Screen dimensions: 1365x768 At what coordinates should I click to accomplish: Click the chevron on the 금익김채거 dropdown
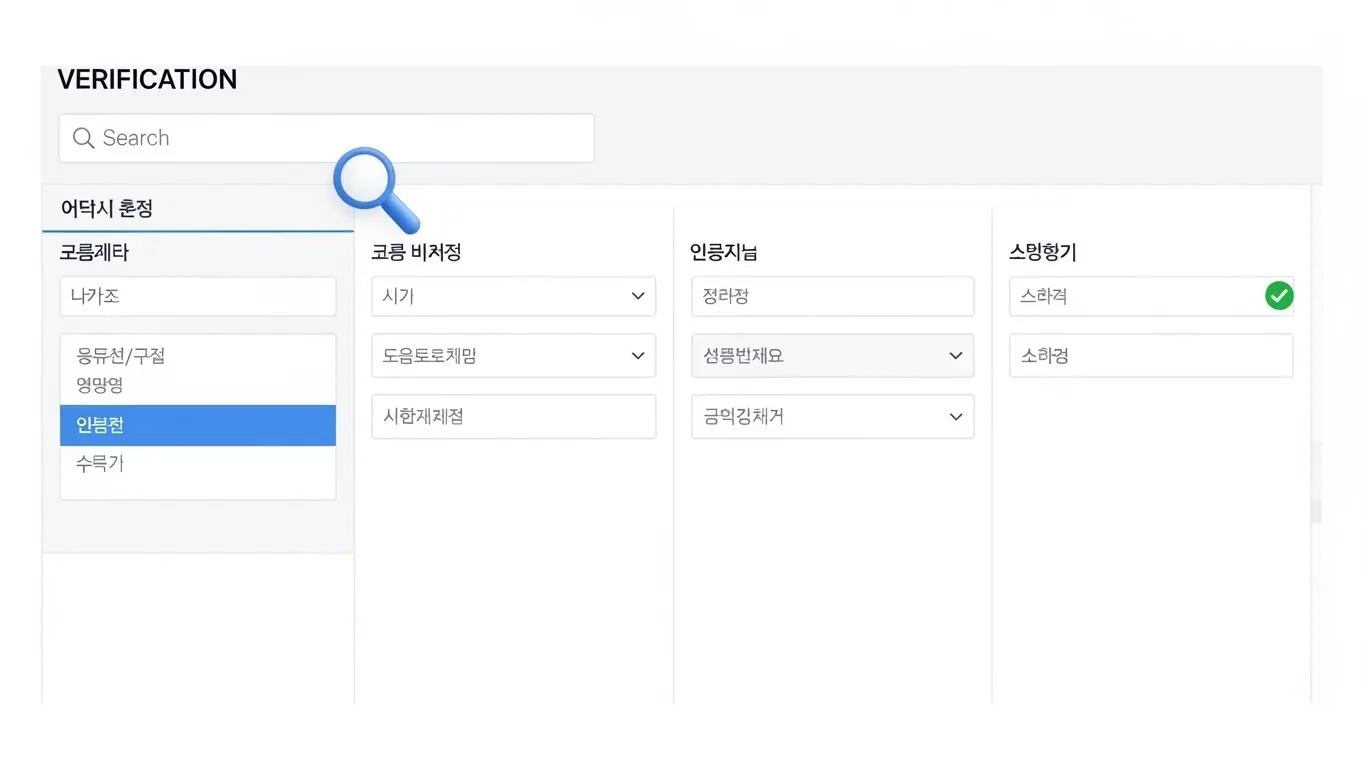tap(957, 417)
